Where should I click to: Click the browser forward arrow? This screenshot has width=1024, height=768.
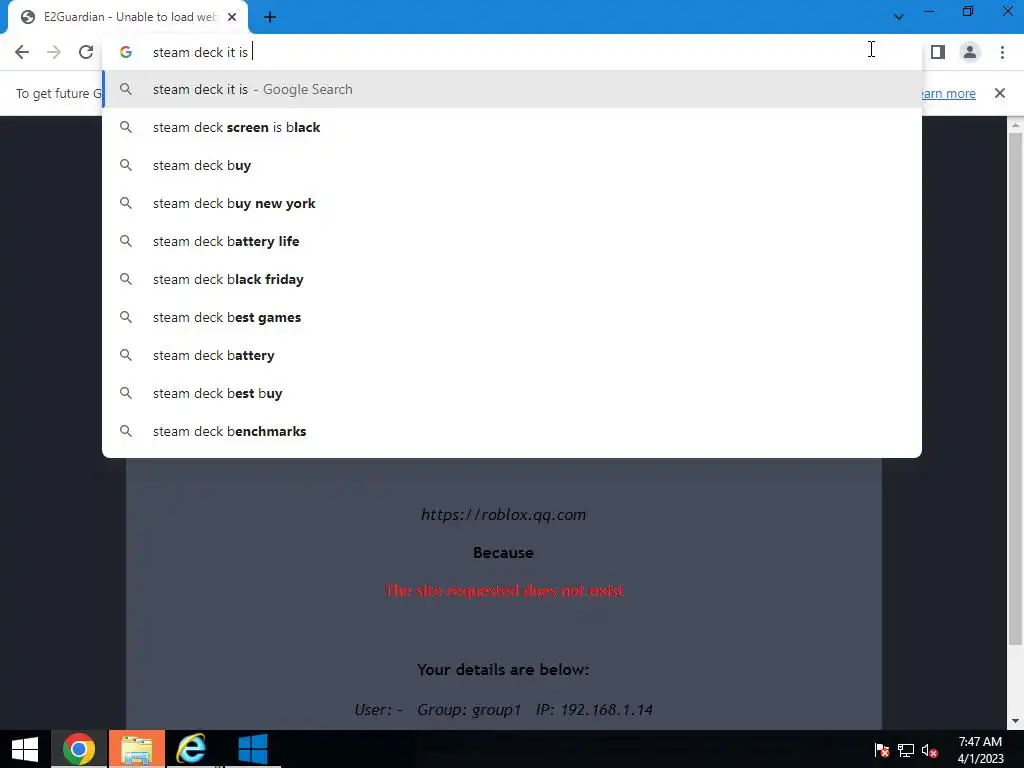[x=54, y=52]
